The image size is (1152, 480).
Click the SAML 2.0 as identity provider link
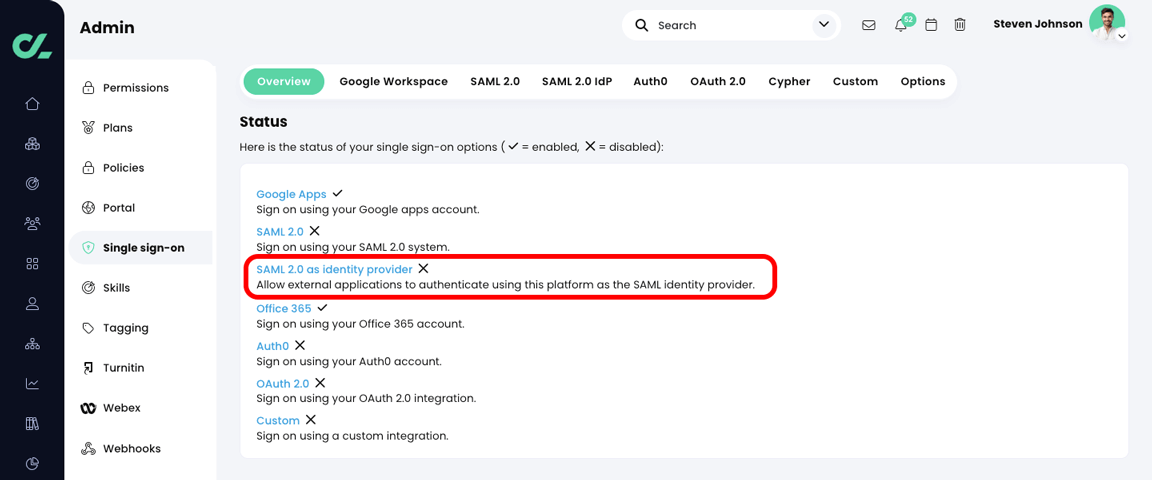tap(334, 270)
